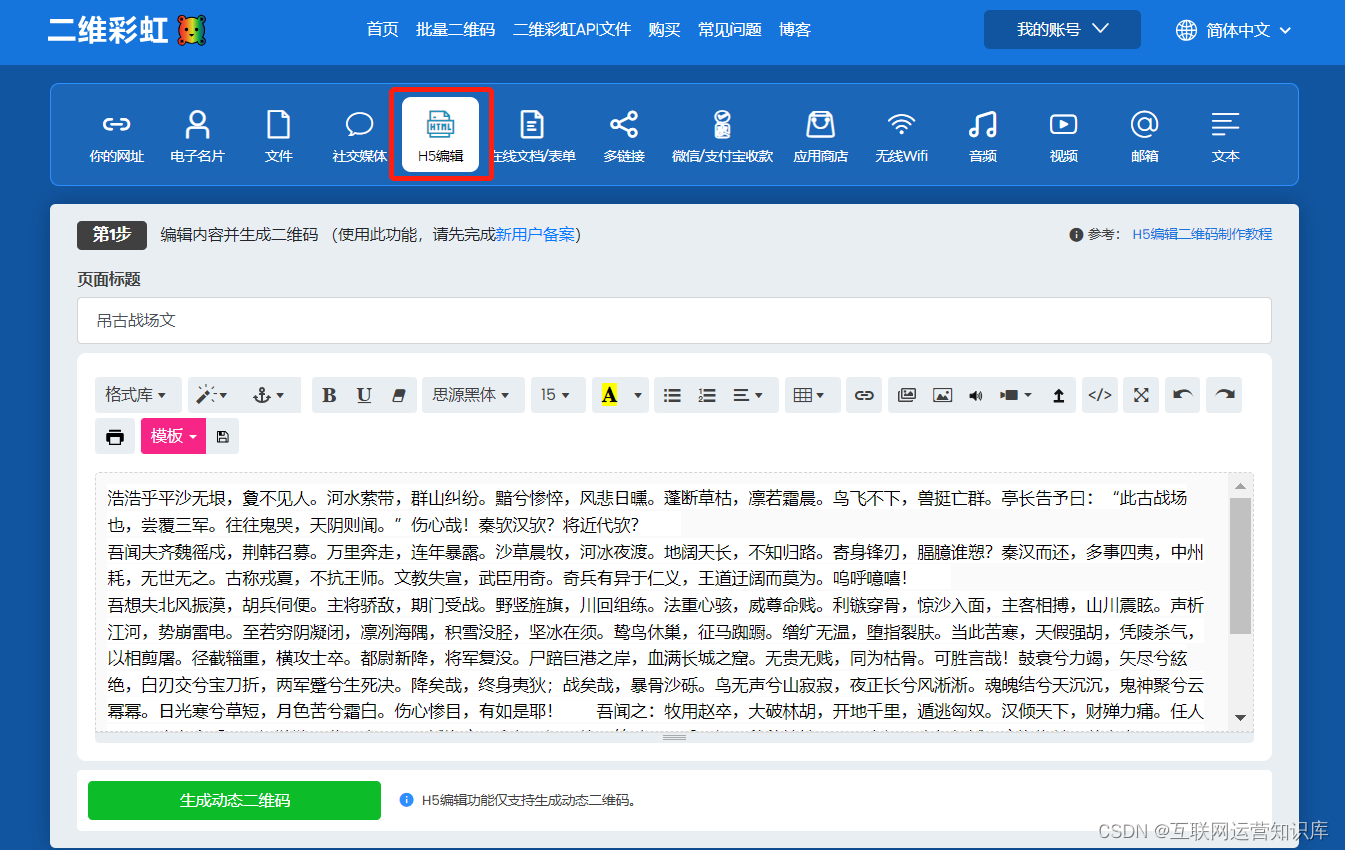
Task: Open 二维彩虹API文件 navigation item
Action: point(572,29)
